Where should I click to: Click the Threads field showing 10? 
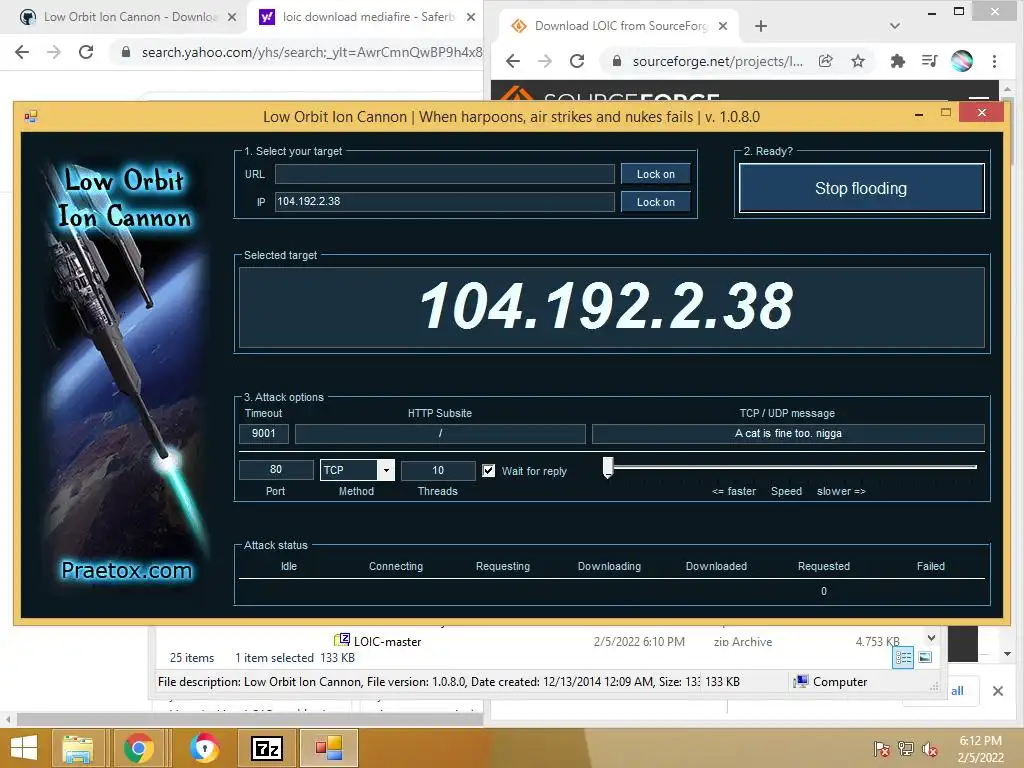(x=438, y=470)
